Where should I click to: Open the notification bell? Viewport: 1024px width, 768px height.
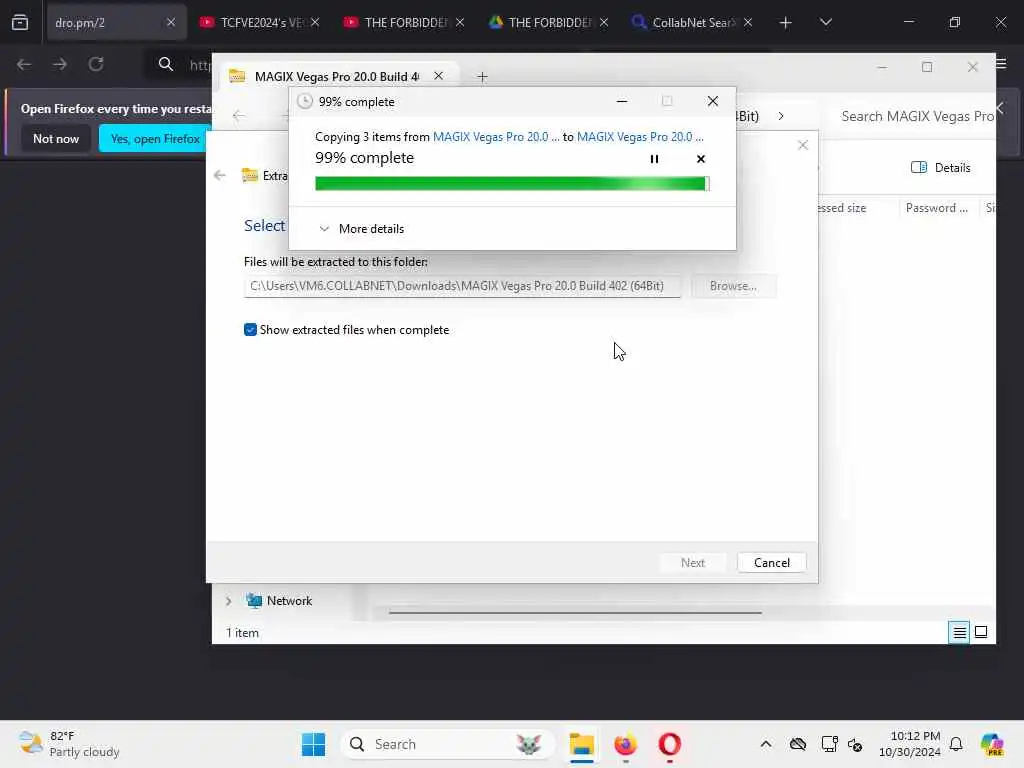pyautogui.click(x=956, y=744)
